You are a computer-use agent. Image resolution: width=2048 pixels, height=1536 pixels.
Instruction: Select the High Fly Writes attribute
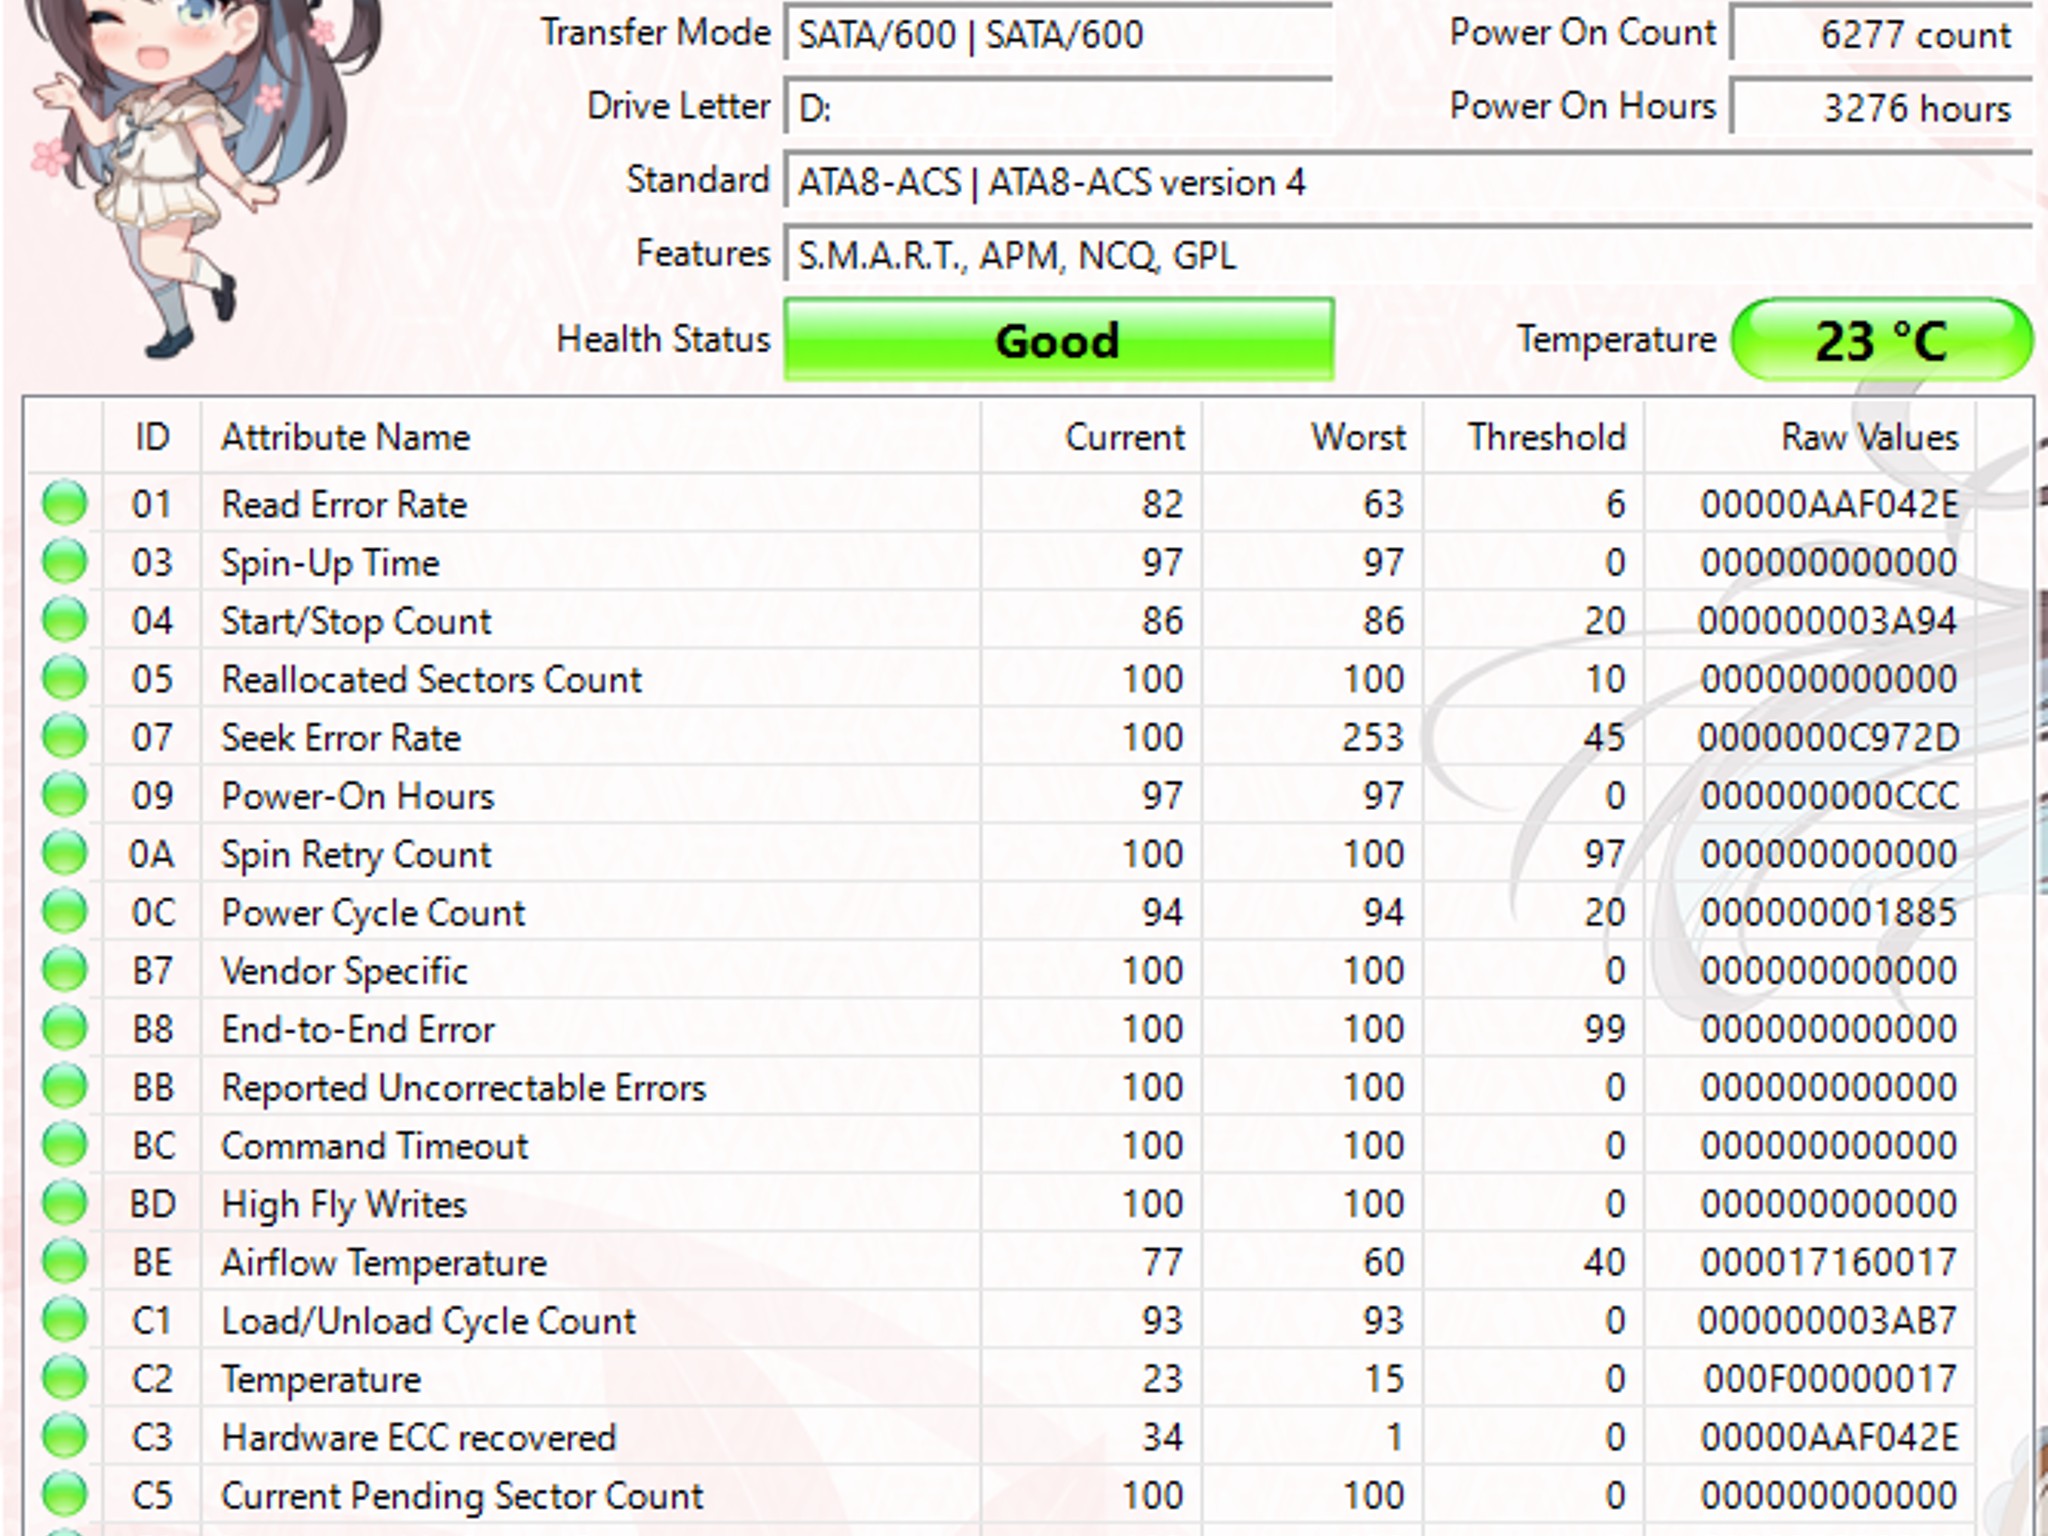pyautogui.click(x=344, y=1205)
